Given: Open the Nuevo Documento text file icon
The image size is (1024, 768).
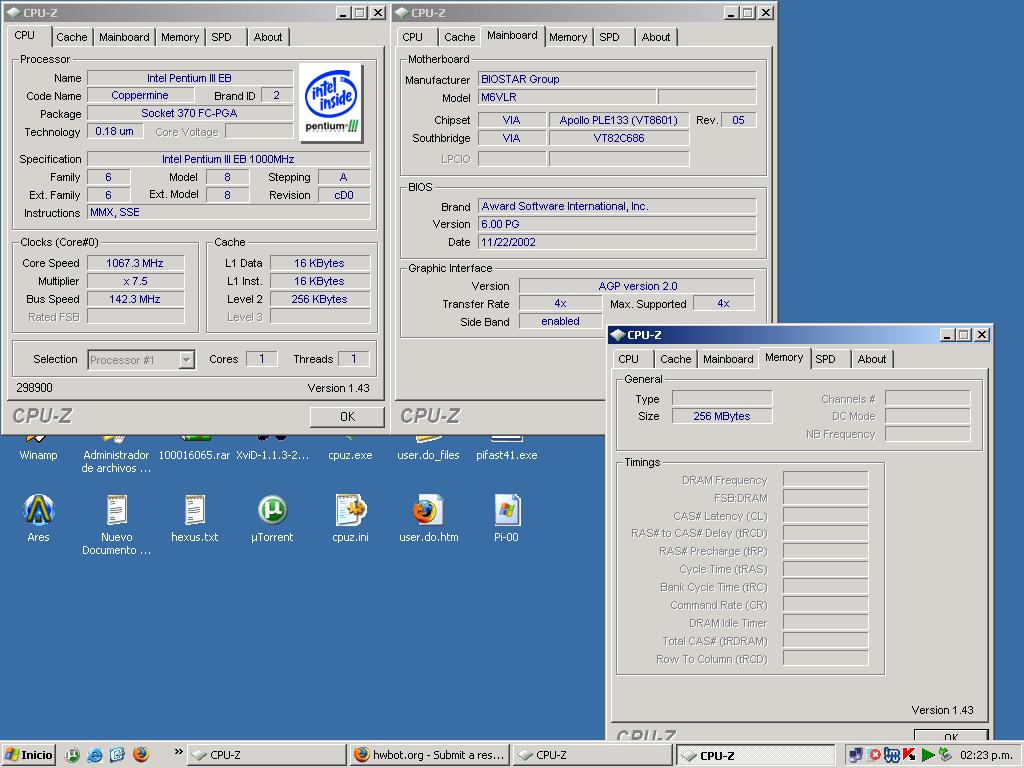Looking at the screenshot, I should click(x=116, y=524).
